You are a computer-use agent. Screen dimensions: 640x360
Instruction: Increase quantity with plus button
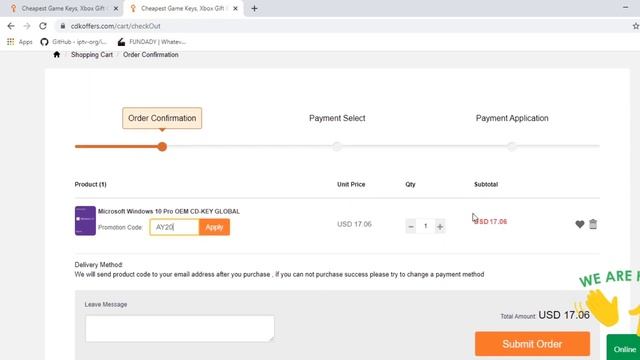point(440,226)
